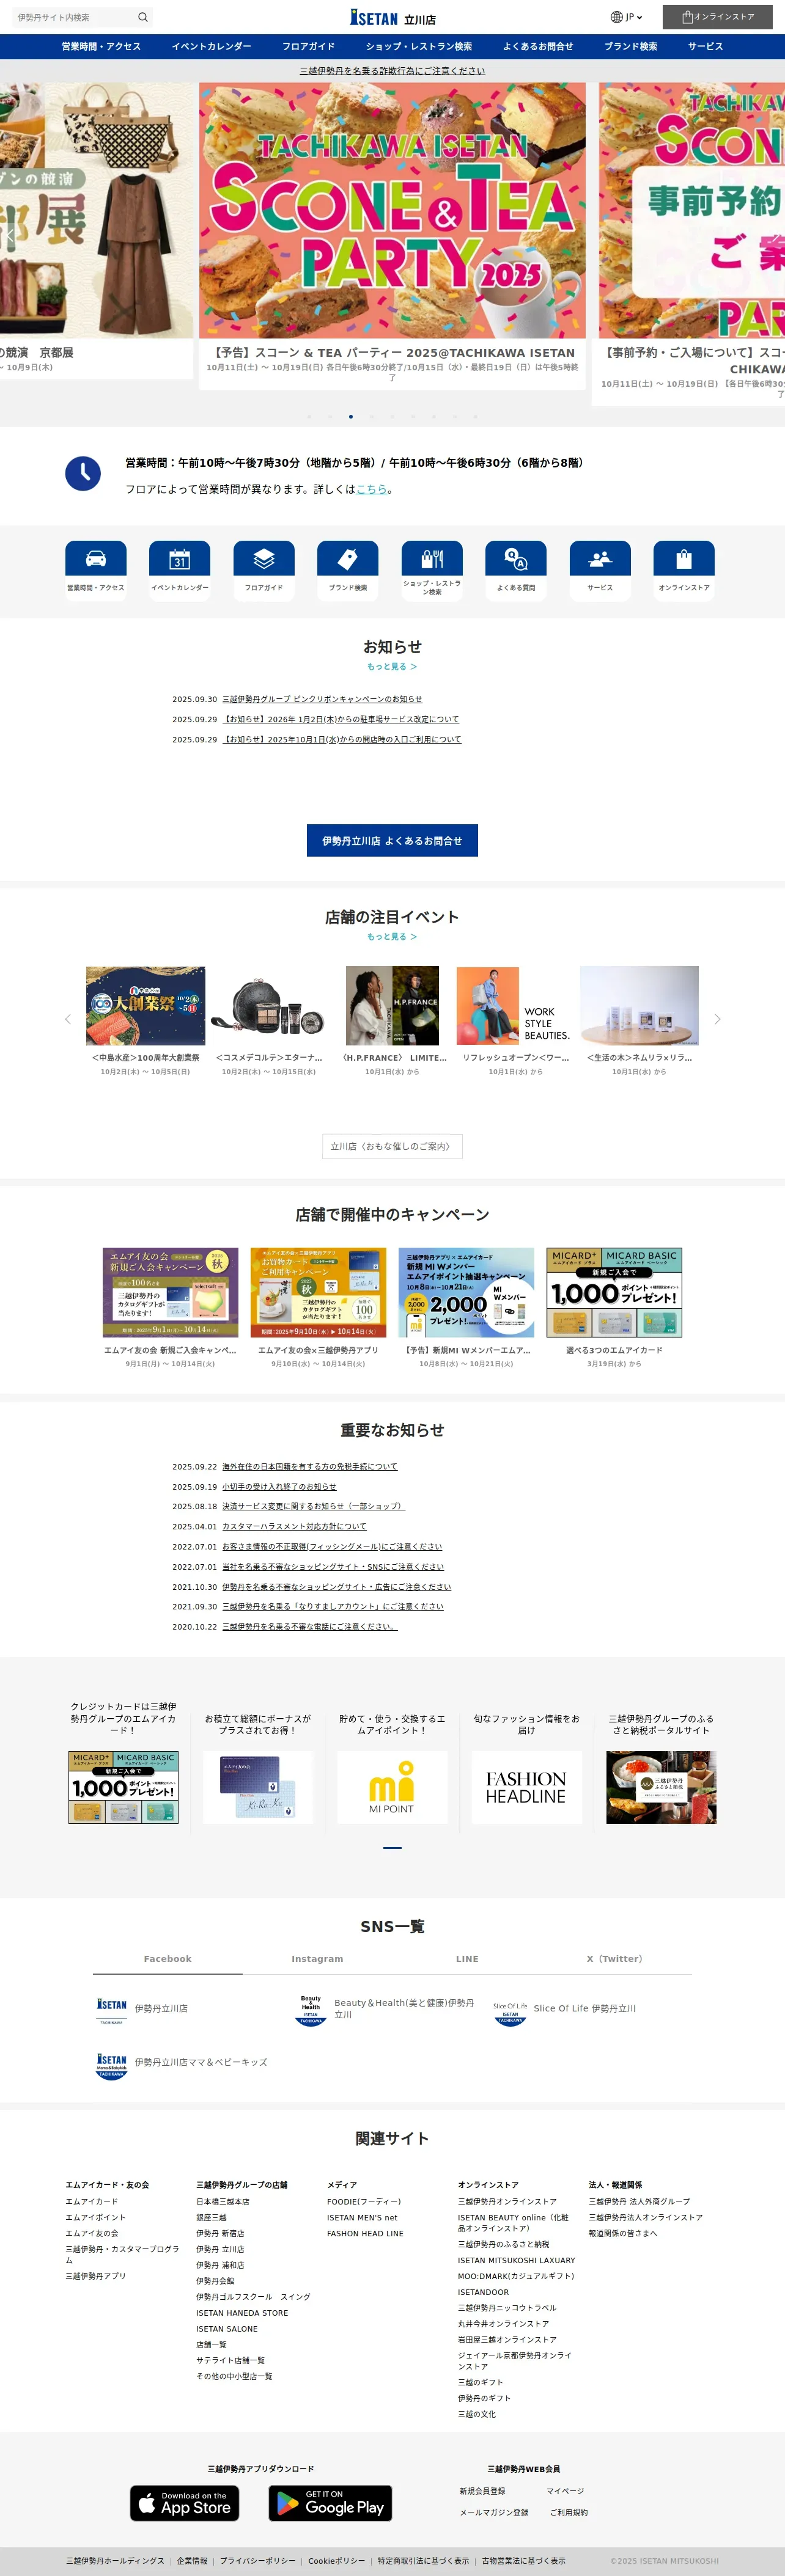Click the Get it on Google Play badge
This screenshot has height=2576, width=785.
pos(330,2503)
